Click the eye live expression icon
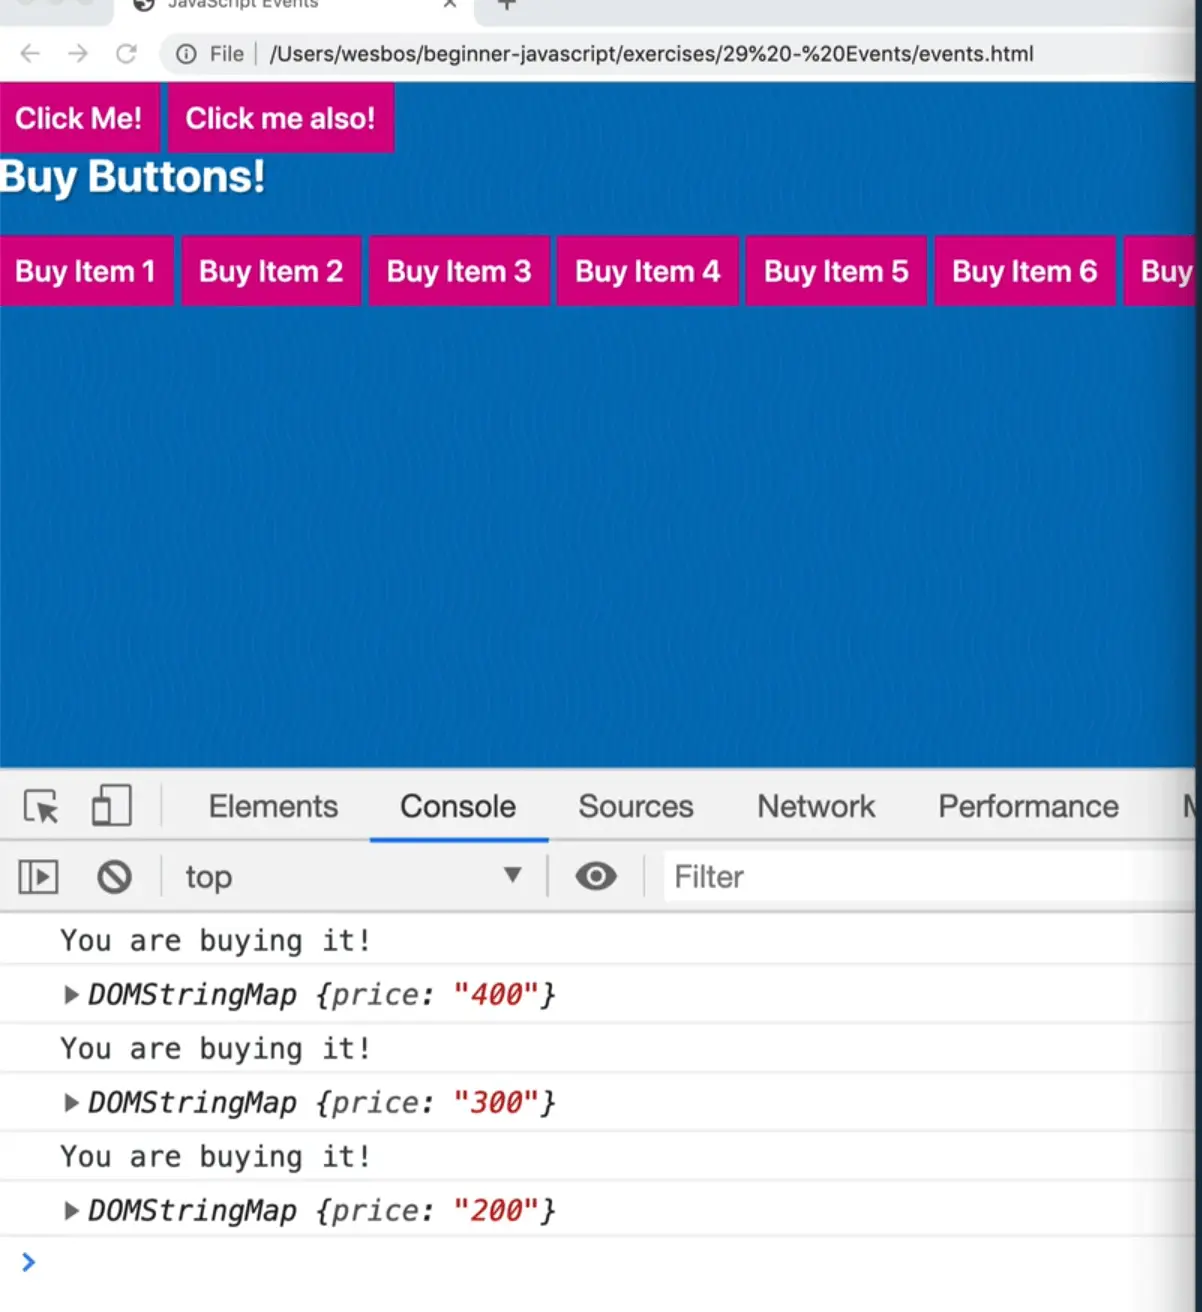The image size is (1202, 1312). coord(595,877)
